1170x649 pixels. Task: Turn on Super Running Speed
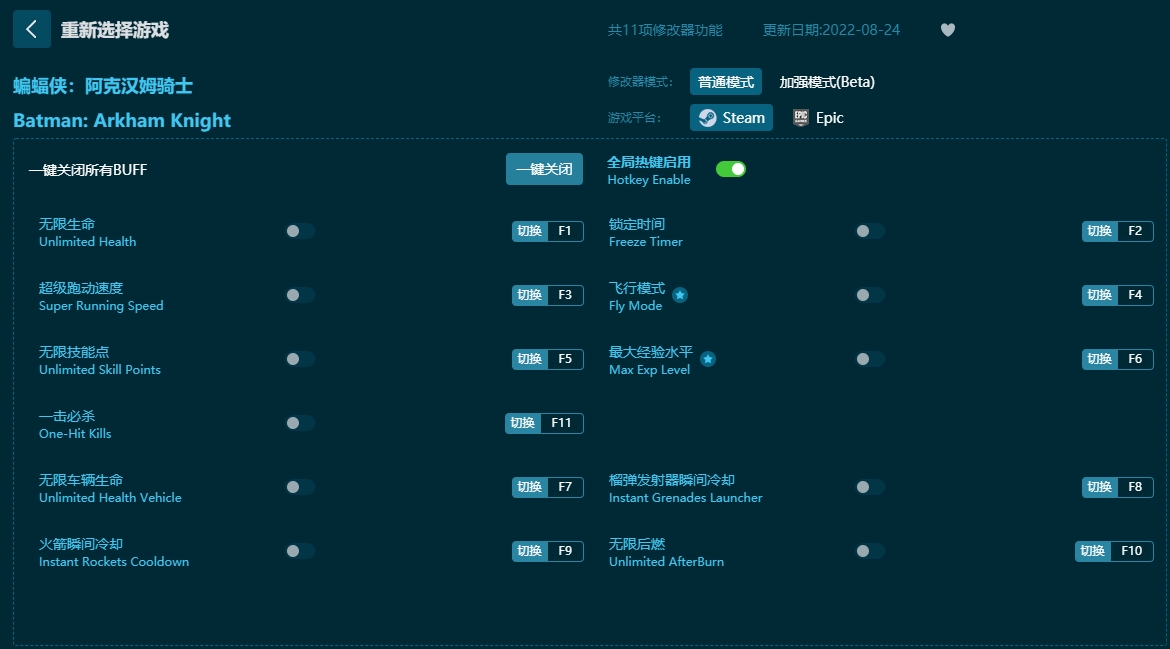(300, 295)
